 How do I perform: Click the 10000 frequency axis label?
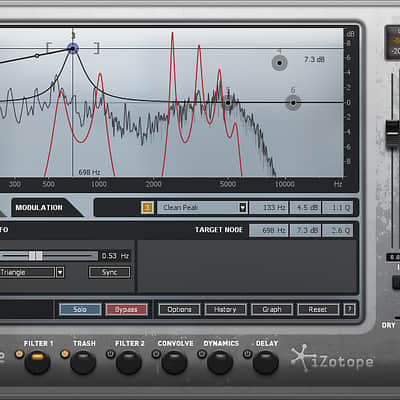tap(284, 184)
